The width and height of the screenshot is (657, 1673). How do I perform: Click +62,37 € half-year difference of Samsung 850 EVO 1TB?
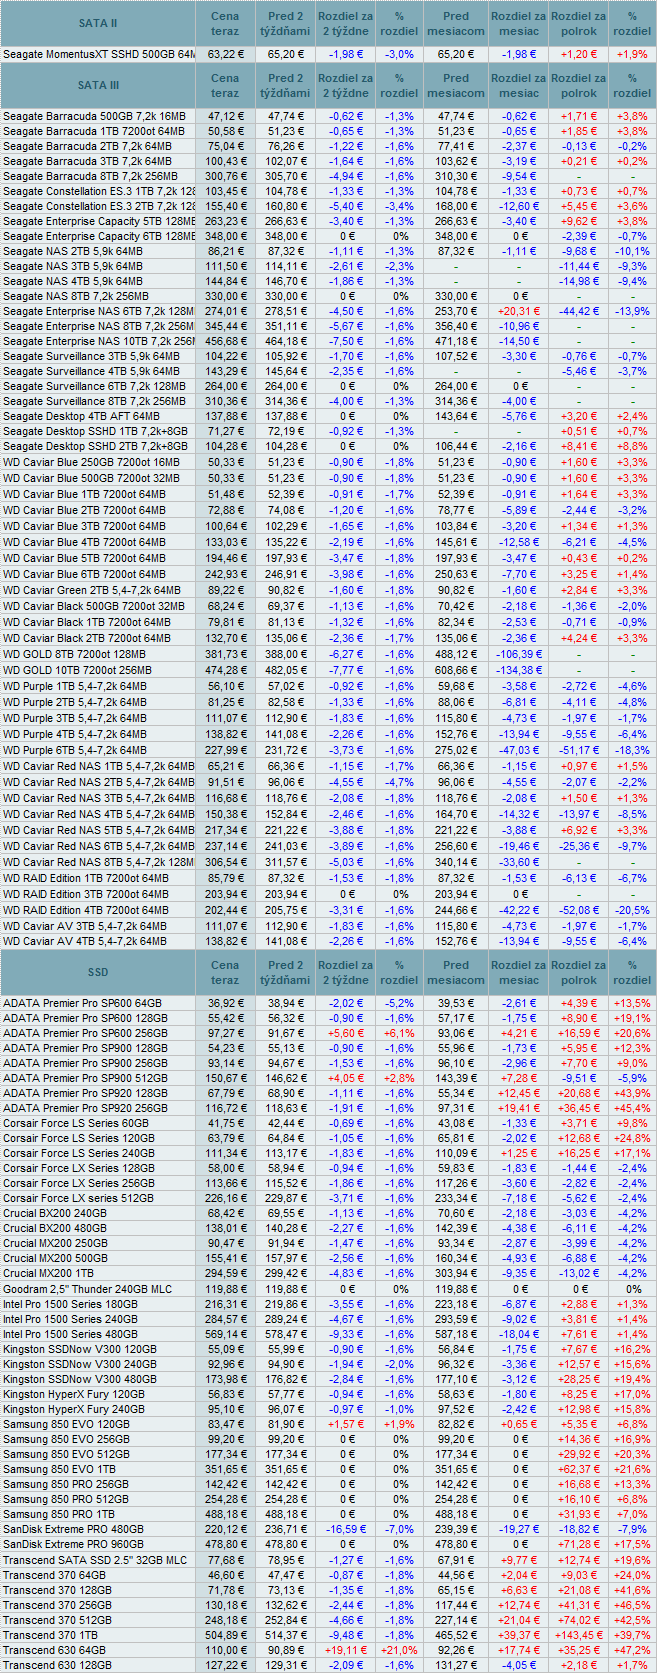click(x=578, y=1469)
